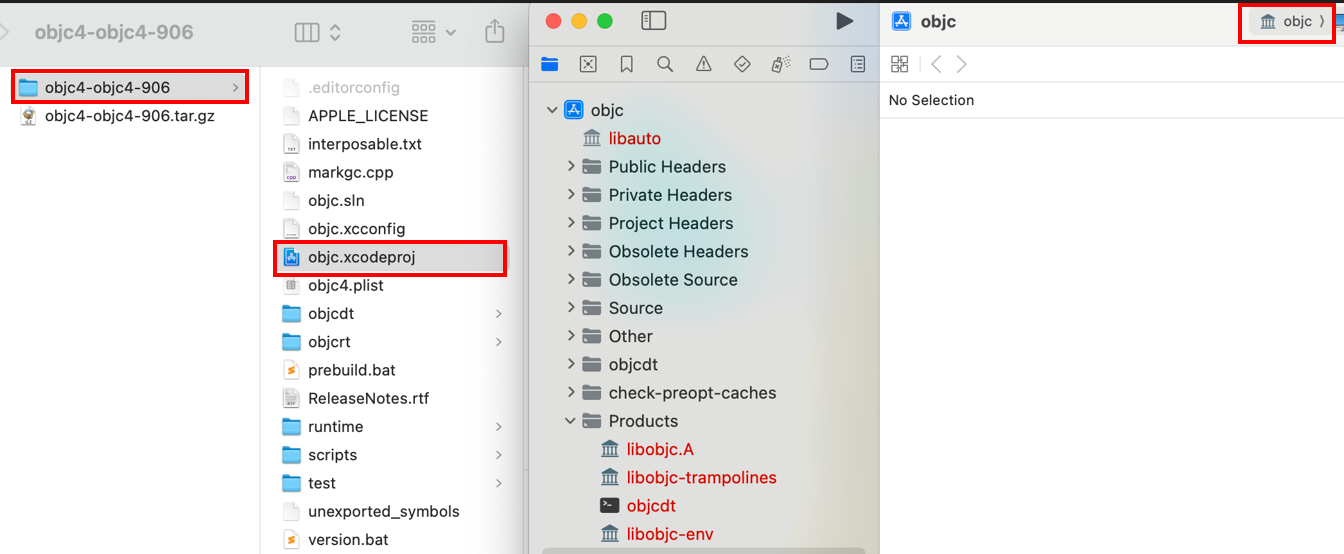
Task: Select the APPLE_LICENSE file
Action: point(368,115)
